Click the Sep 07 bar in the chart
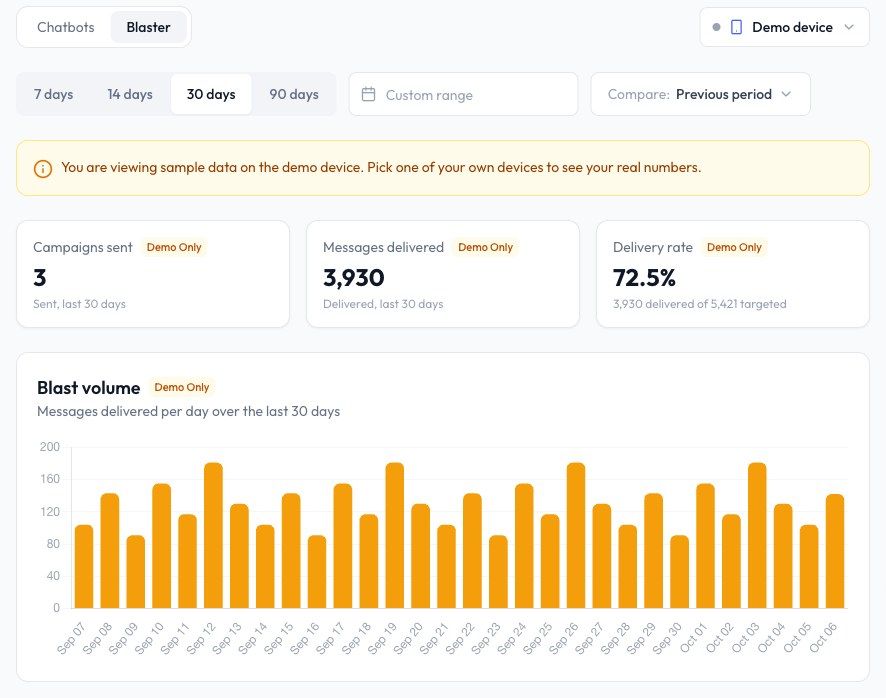This screenshot has height=698, width=886. [x=84, y=567]
